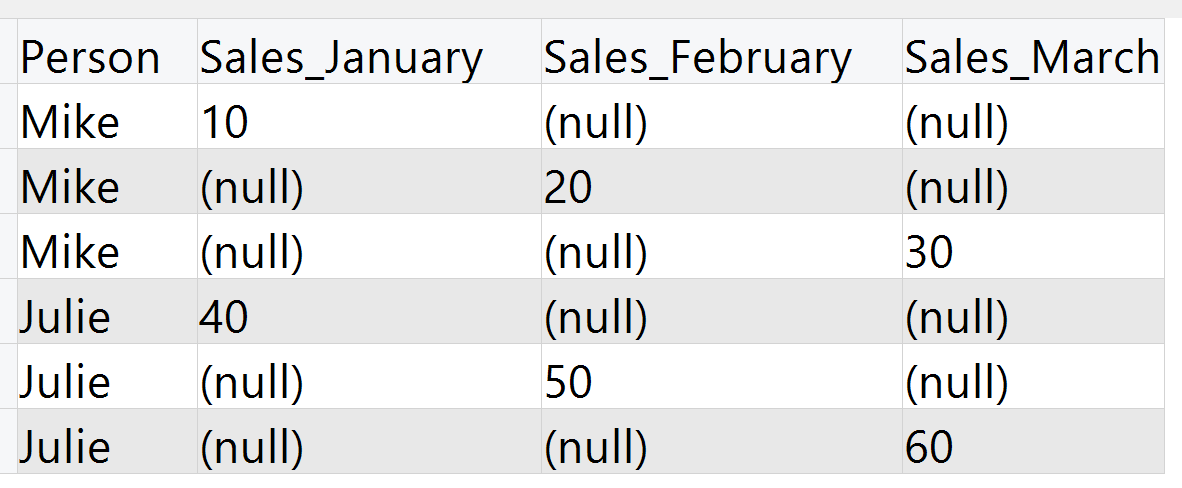The image size is (1182, 488).
Task: Click the cell with value 30
Action: tap(1033, 246)
